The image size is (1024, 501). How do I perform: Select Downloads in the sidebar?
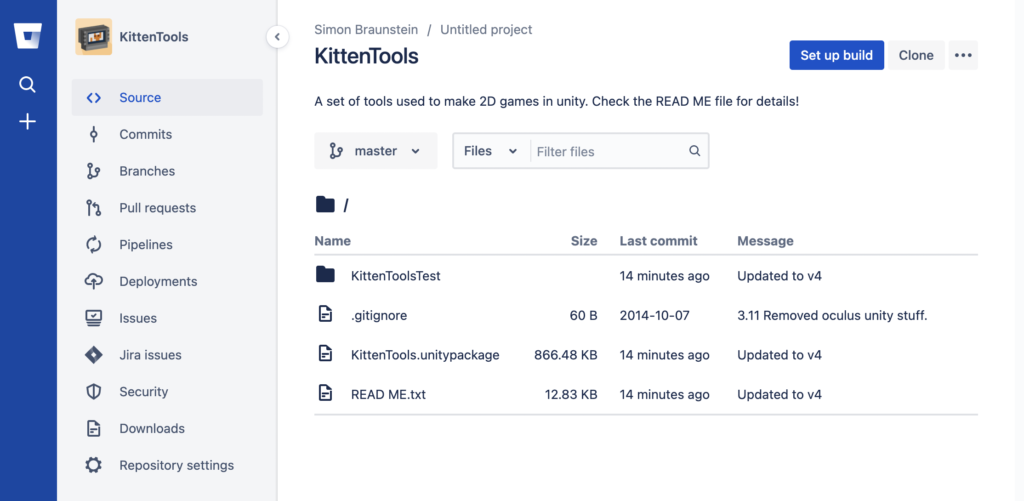167,429
